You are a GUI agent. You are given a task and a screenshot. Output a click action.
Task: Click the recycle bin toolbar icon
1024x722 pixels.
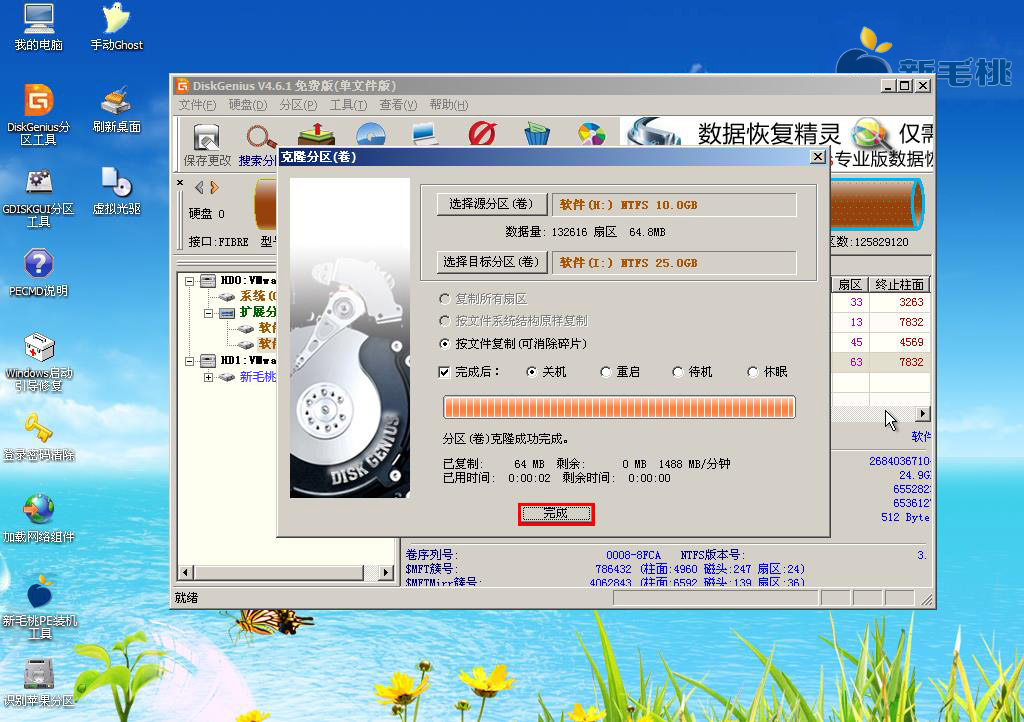coord(537,134)
